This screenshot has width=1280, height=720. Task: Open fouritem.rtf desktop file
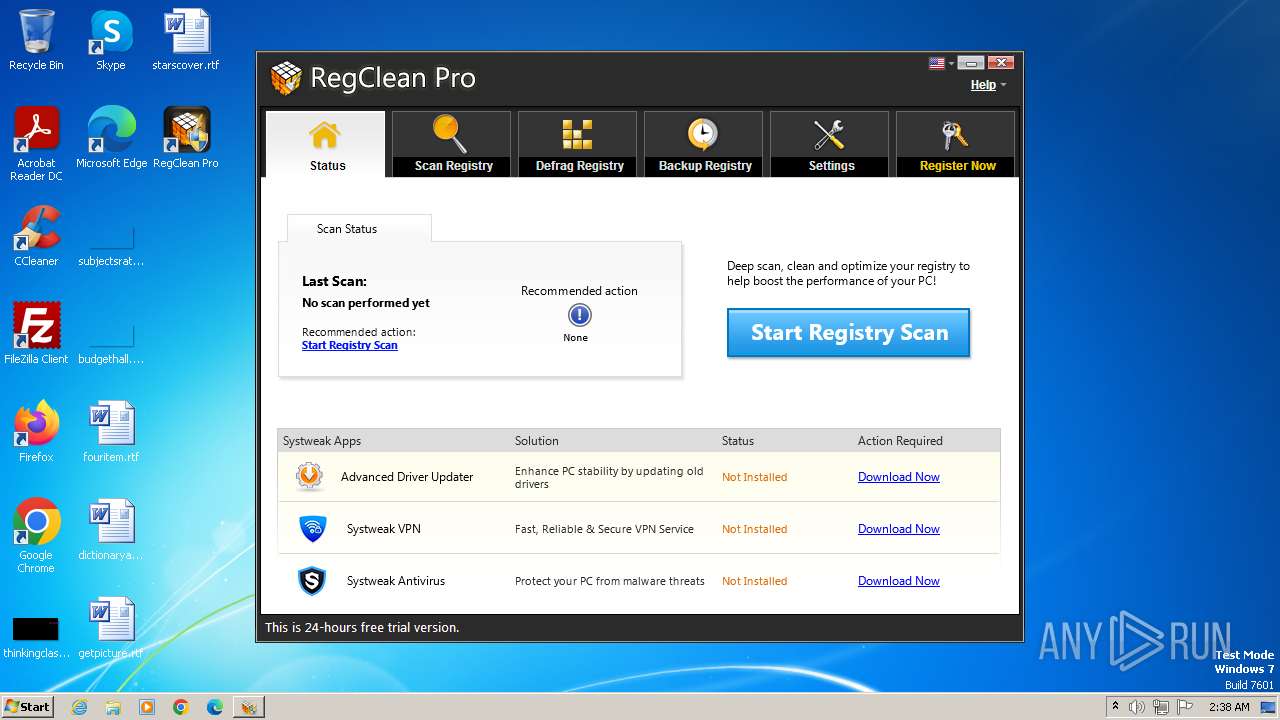(111, 432)
